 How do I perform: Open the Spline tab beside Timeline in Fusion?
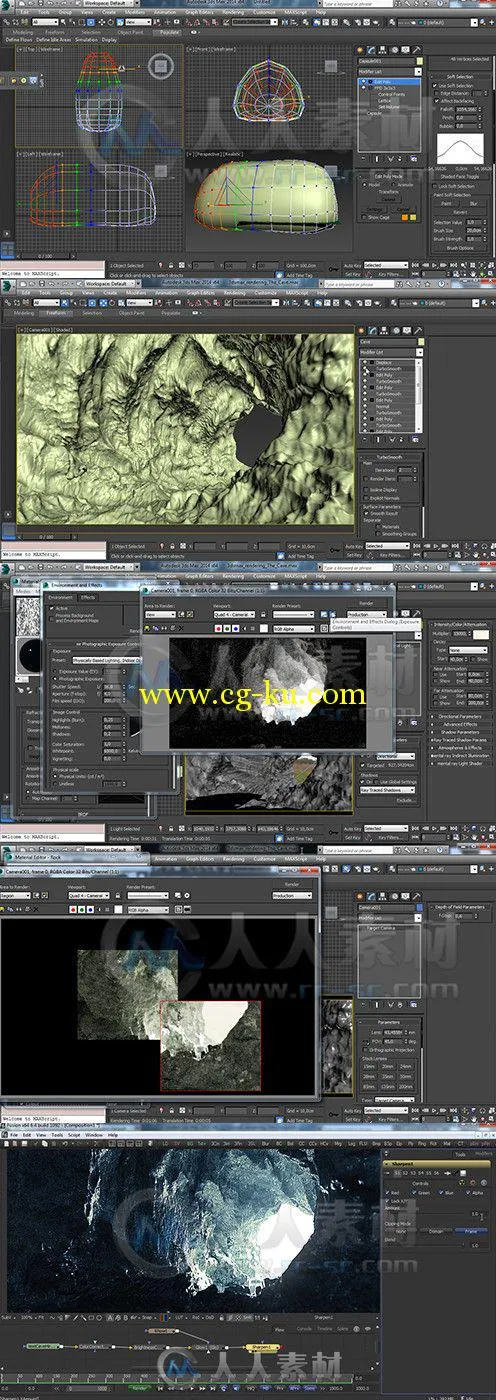342,1328
